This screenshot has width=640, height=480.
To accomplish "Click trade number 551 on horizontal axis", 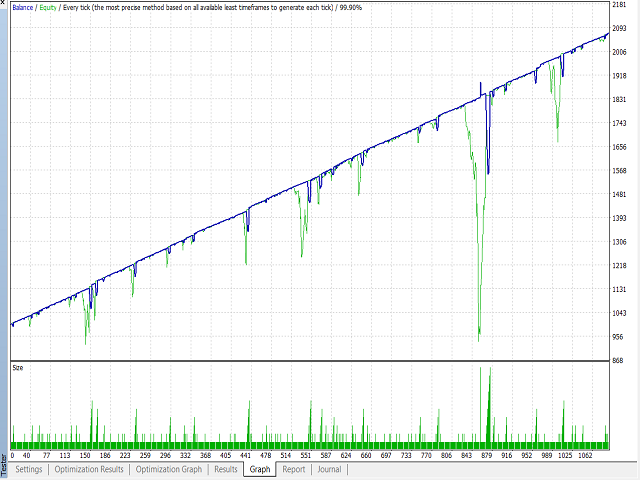I will click(306, 455).
